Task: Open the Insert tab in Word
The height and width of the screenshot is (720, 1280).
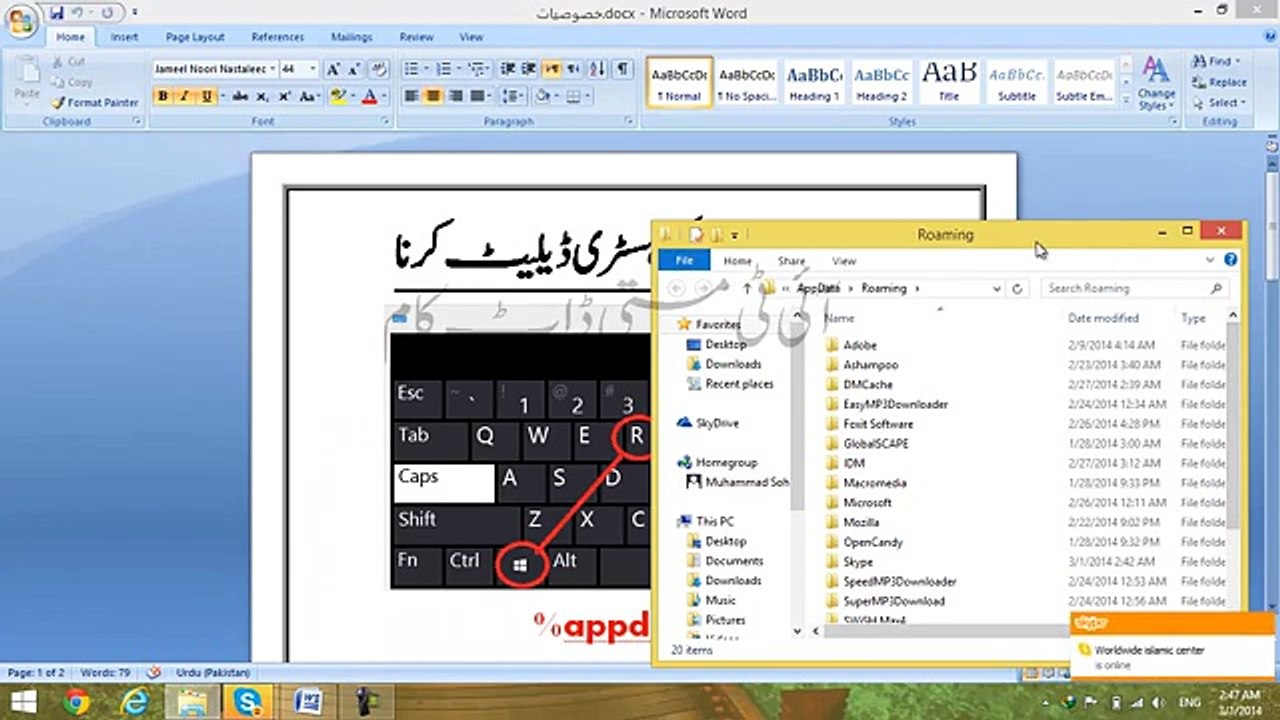Action: coord(124,37)
